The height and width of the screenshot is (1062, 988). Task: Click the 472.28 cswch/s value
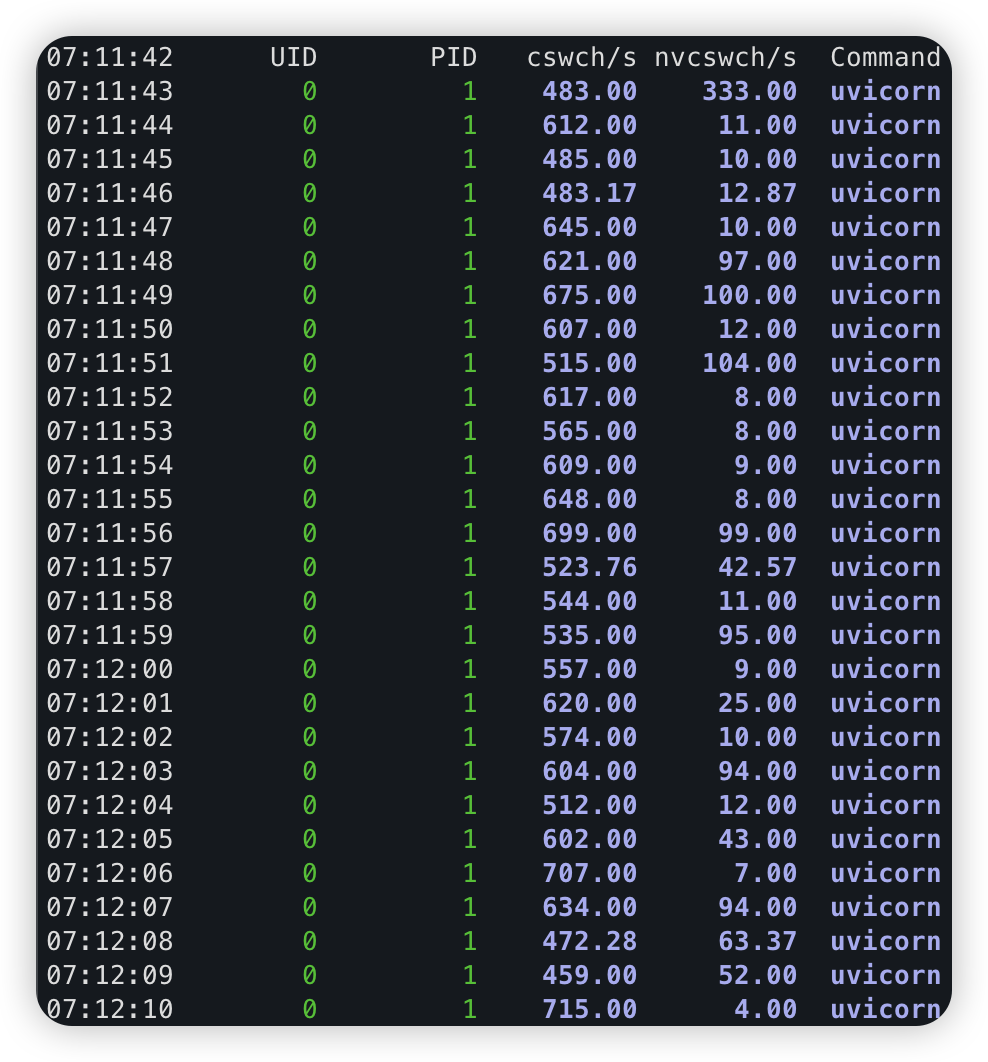(589, 942)
